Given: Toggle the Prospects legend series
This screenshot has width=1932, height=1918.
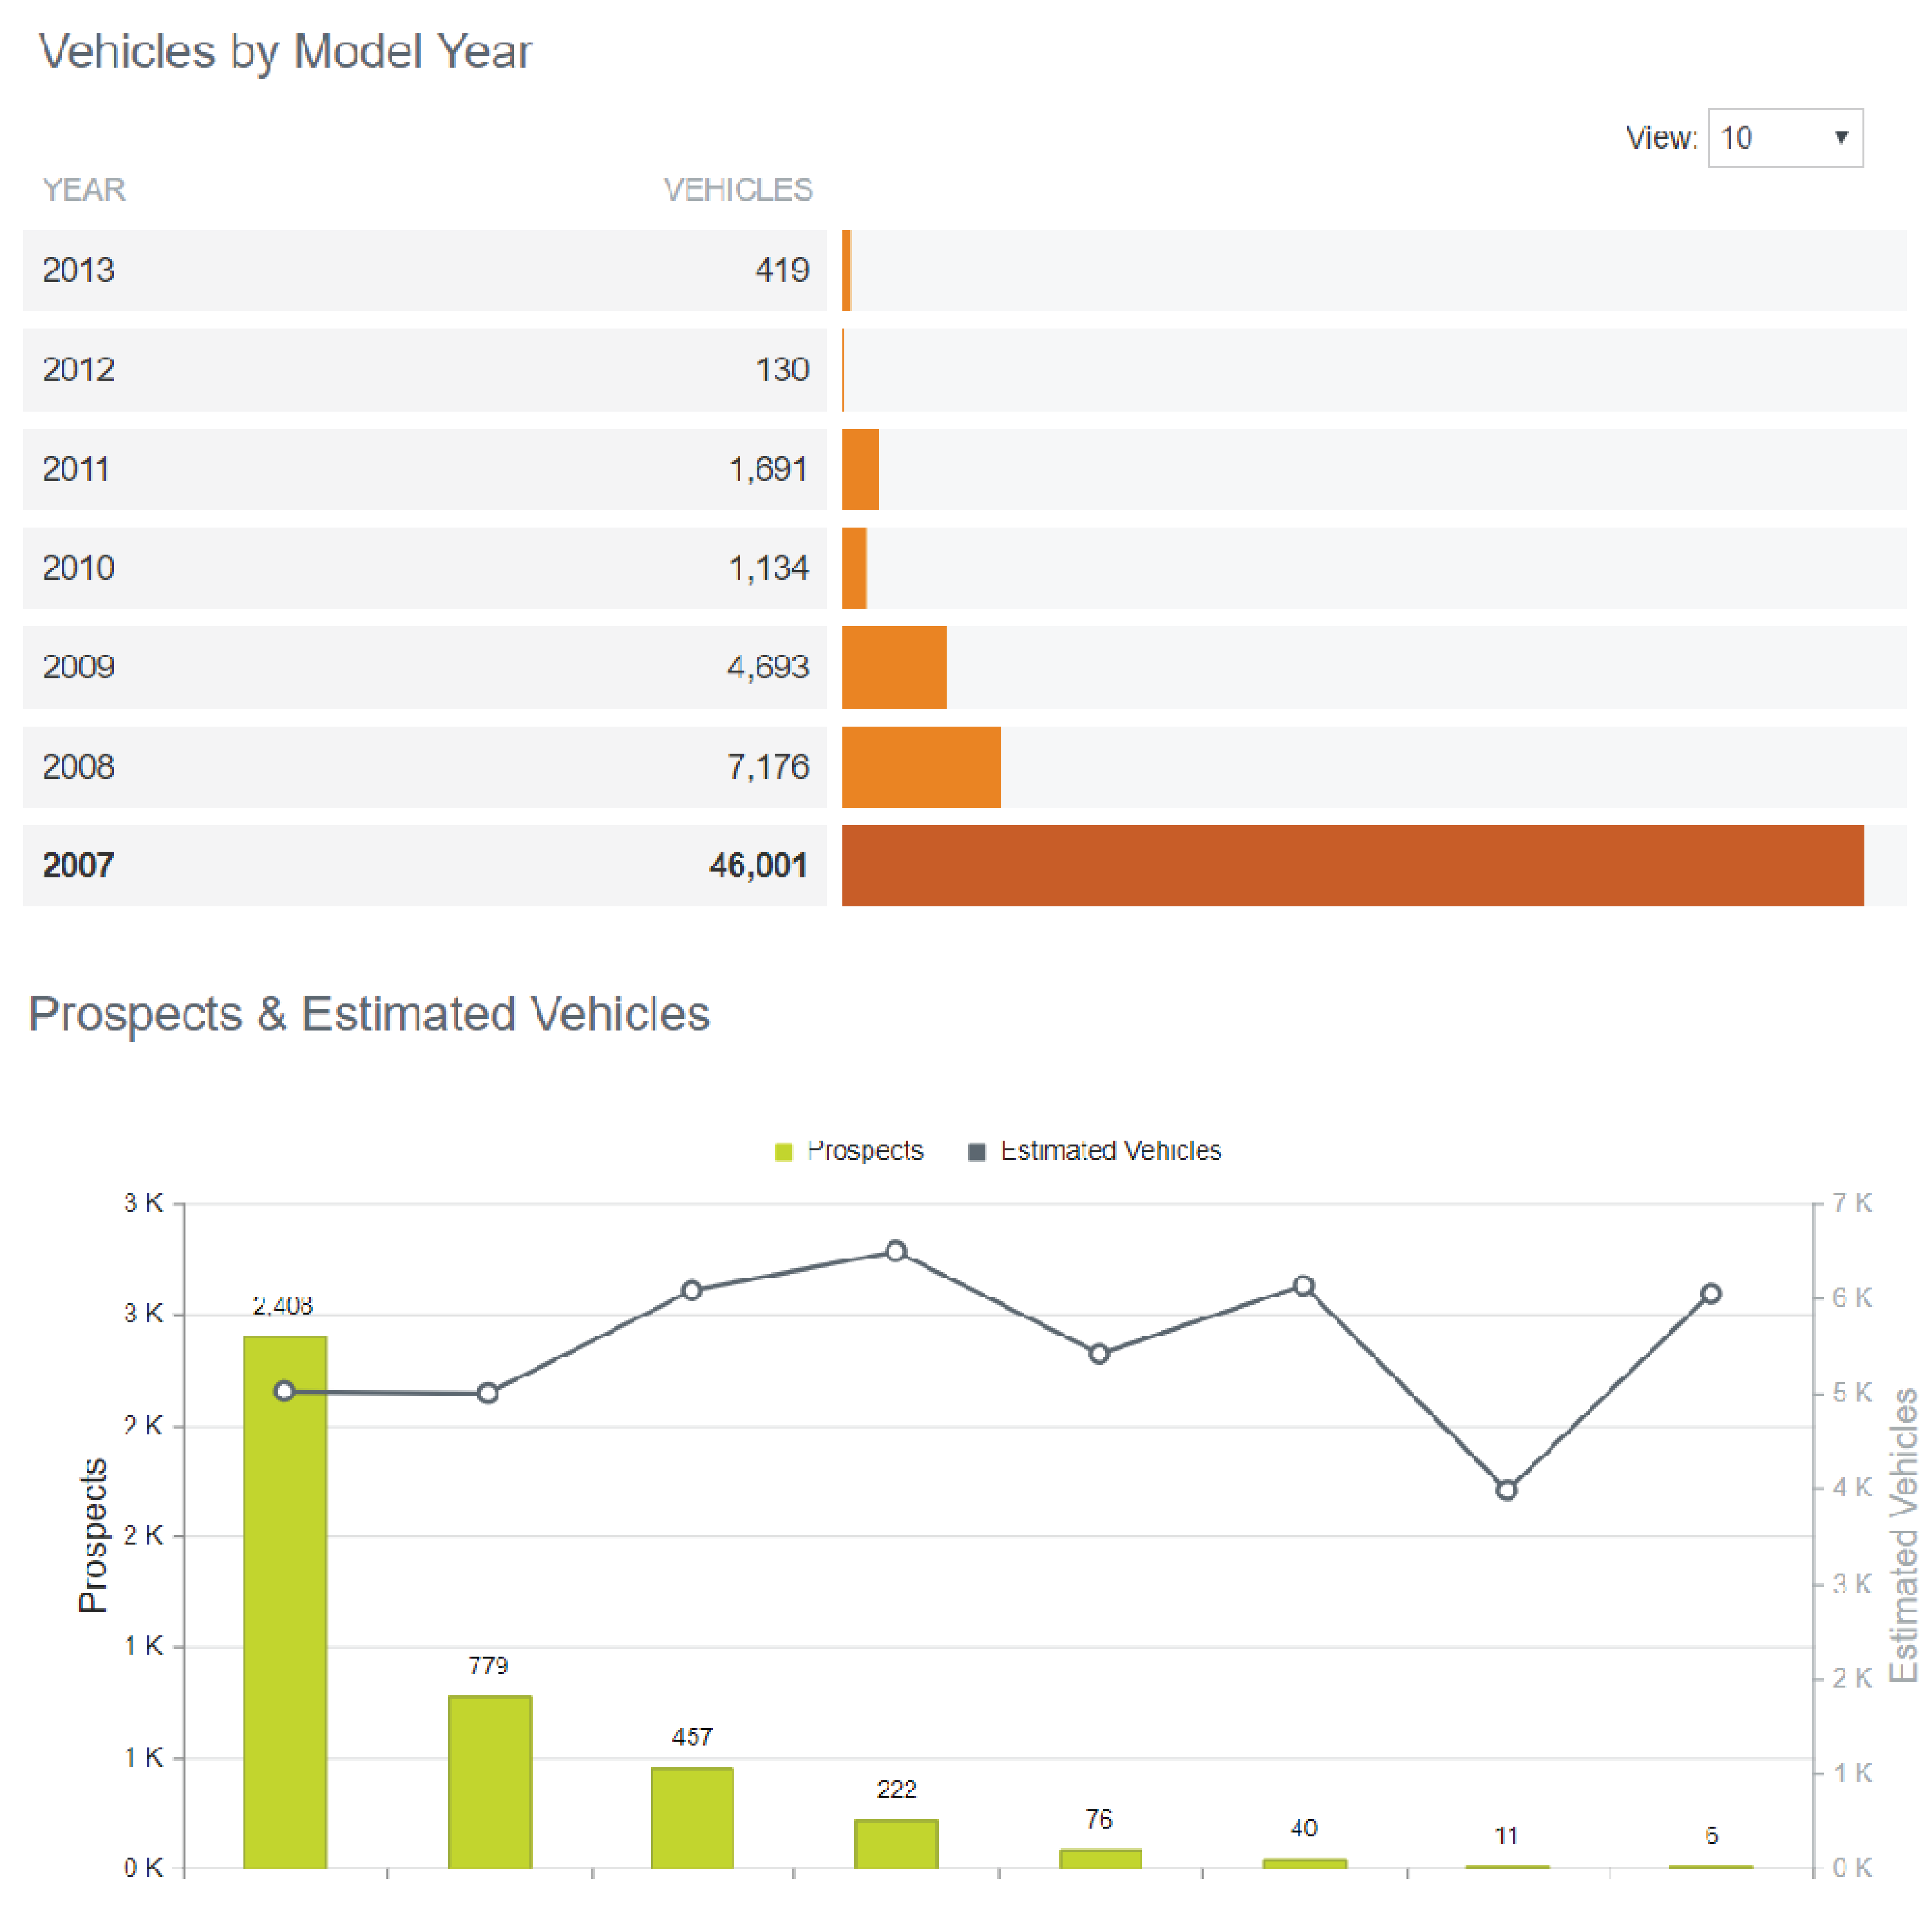Looking at the screenshot, I should [x=864, y=1151].
